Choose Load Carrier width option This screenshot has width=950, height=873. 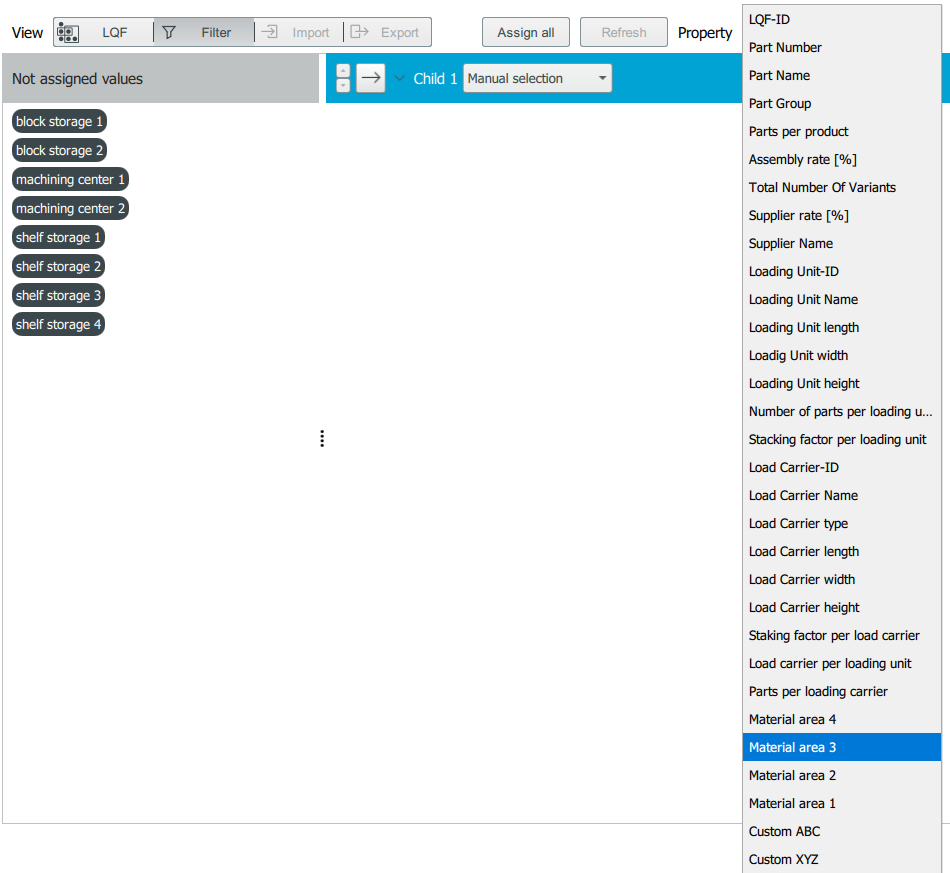pyautogui.click(x=842, y=579)
